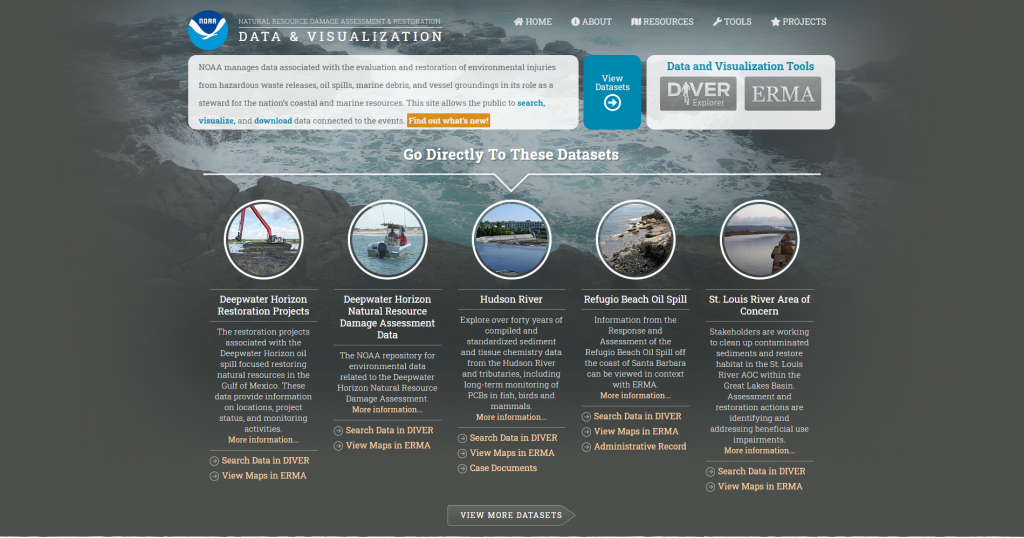Click the St. Louis River circular photo
The width and height of the screenshot is (1024, 538).
pyautogui.click(x=760, y=240)
